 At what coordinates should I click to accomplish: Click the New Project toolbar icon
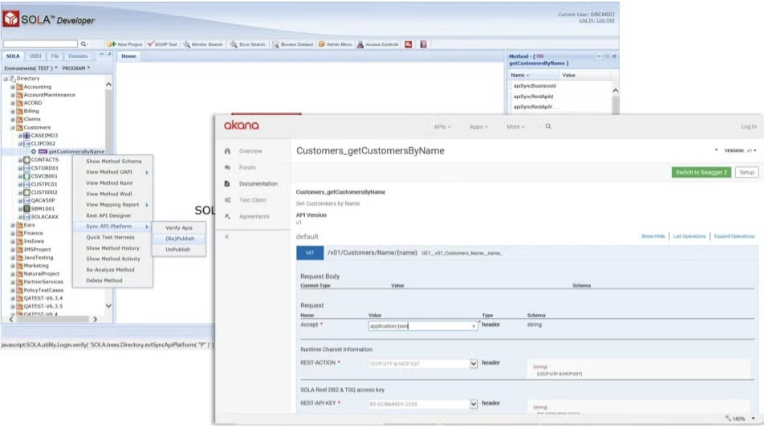point(112,44)
